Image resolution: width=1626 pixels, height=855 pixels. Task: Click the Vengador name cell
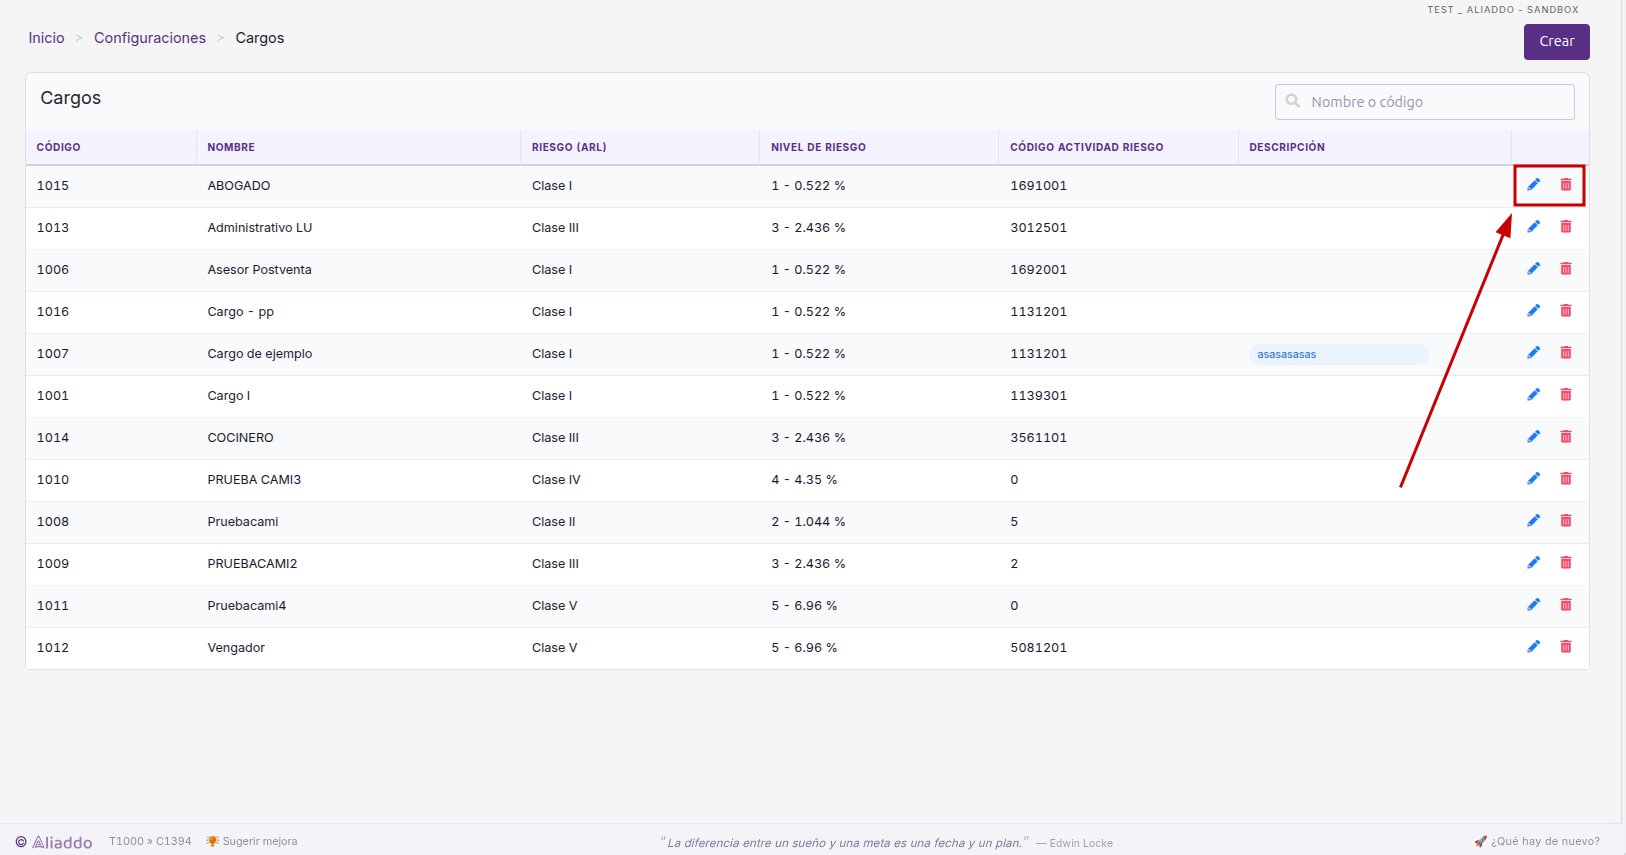click(x=236, y=648)
